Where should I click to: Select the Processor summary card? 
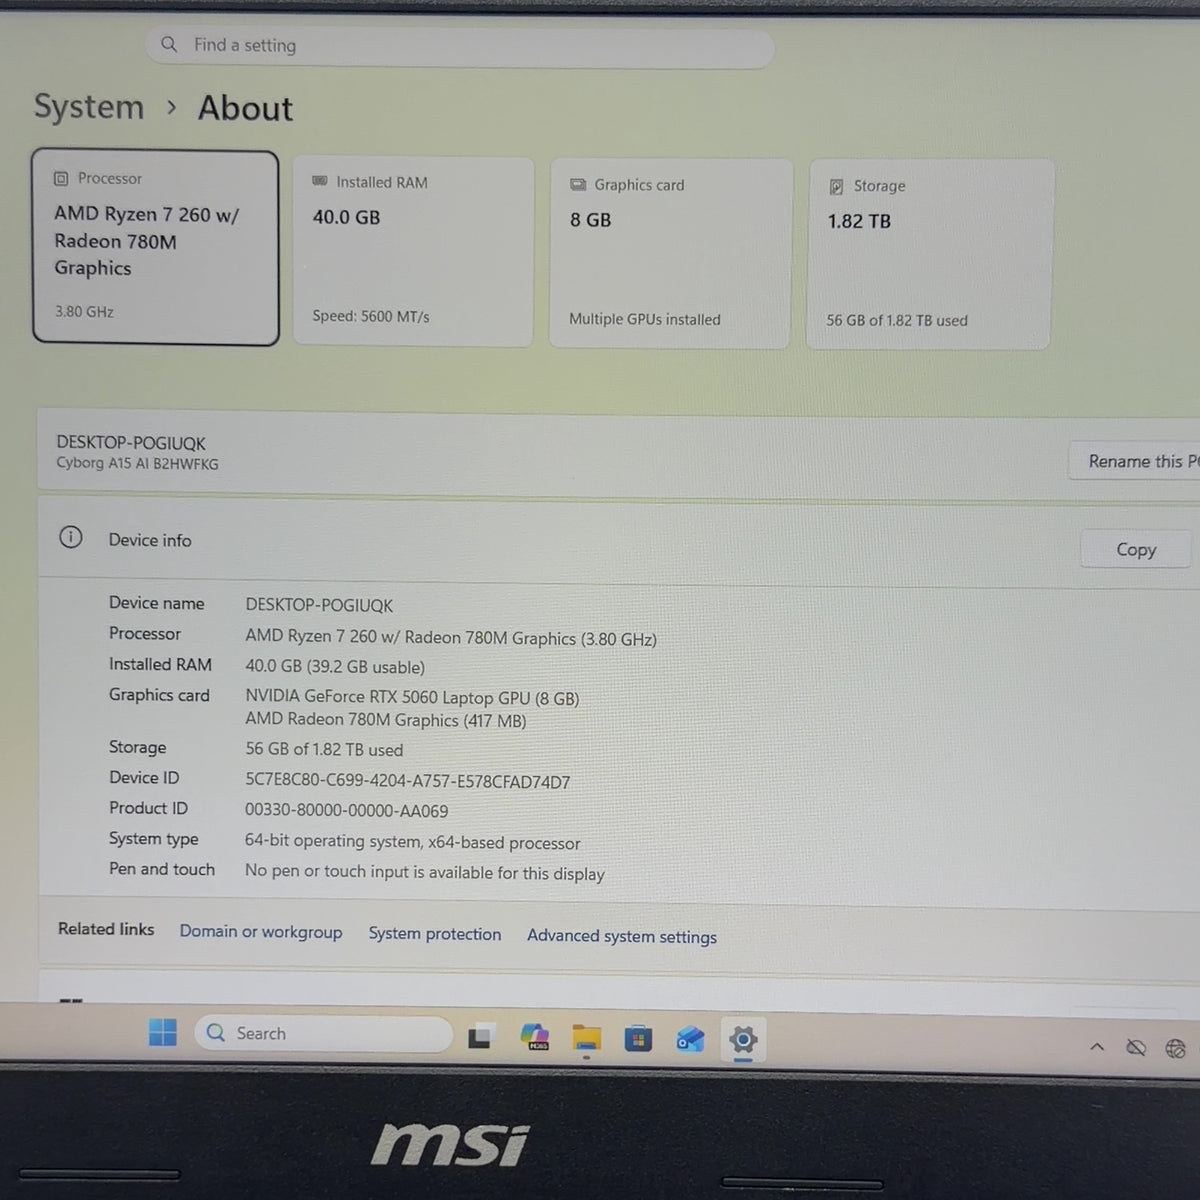click(155, 247)
